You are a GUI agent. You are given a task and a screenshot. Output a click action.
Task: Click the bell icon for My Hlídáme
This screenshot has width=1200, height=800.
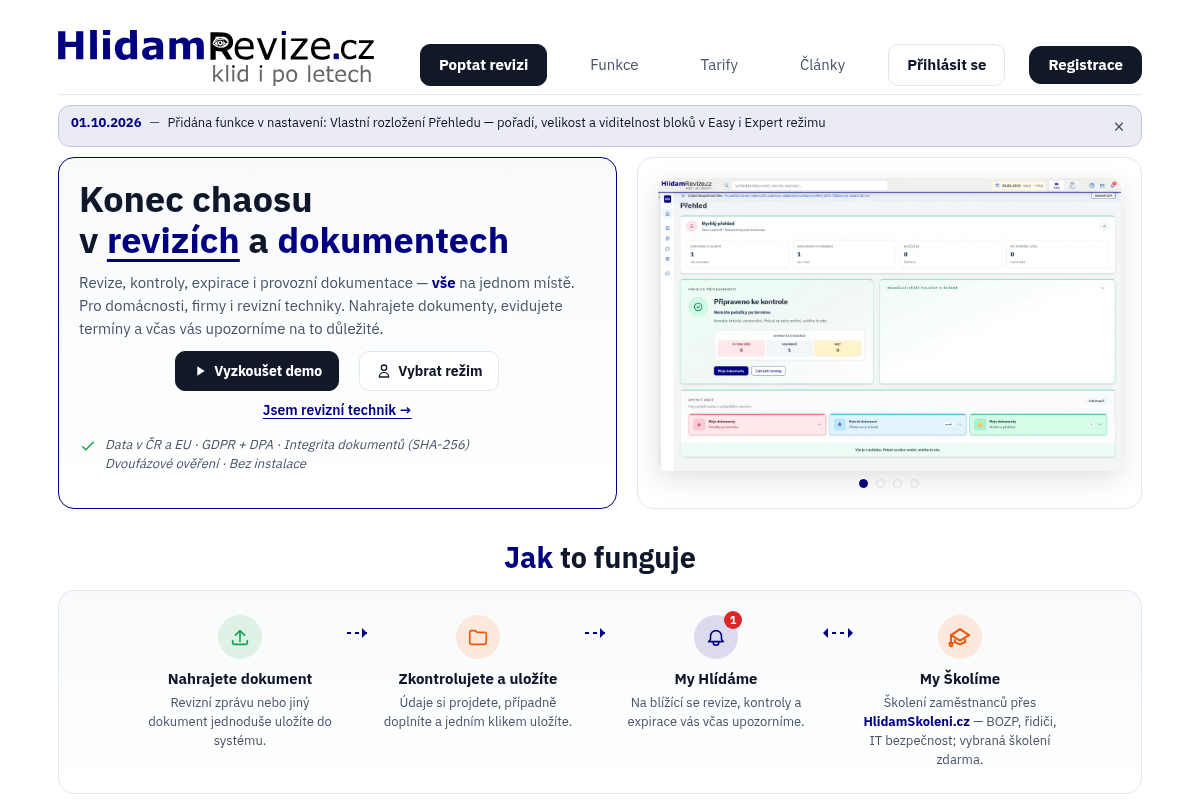click(716, 637)
